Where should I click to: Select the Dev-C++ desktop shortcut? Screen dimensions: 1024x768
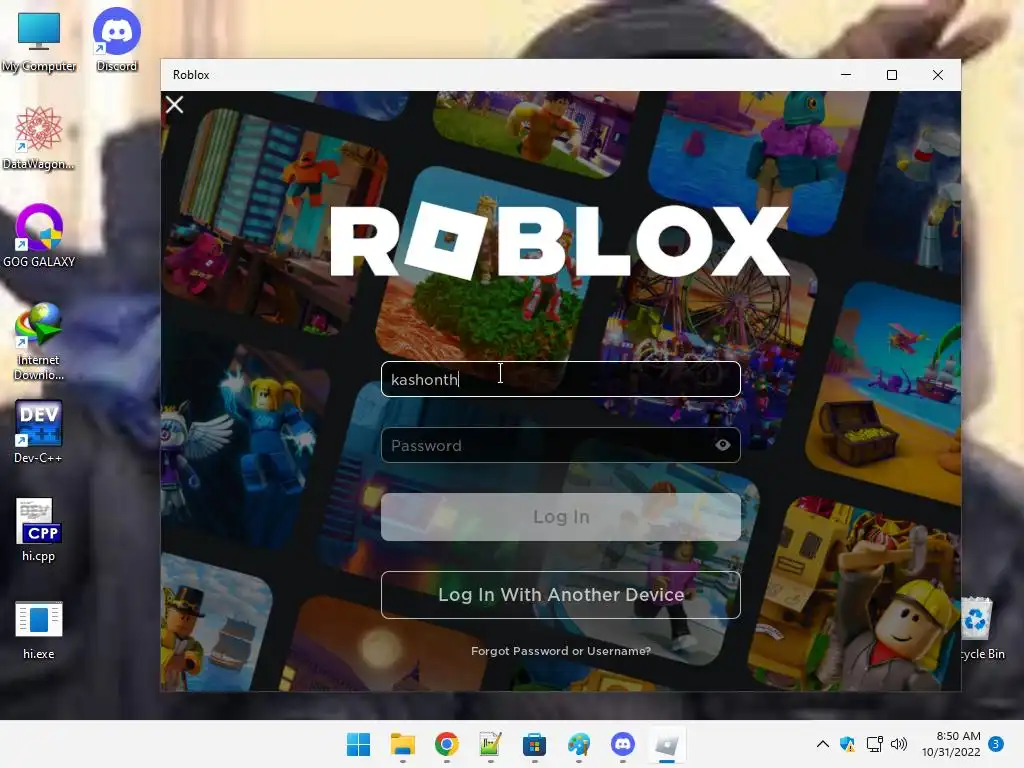click(x=39, y=432)
